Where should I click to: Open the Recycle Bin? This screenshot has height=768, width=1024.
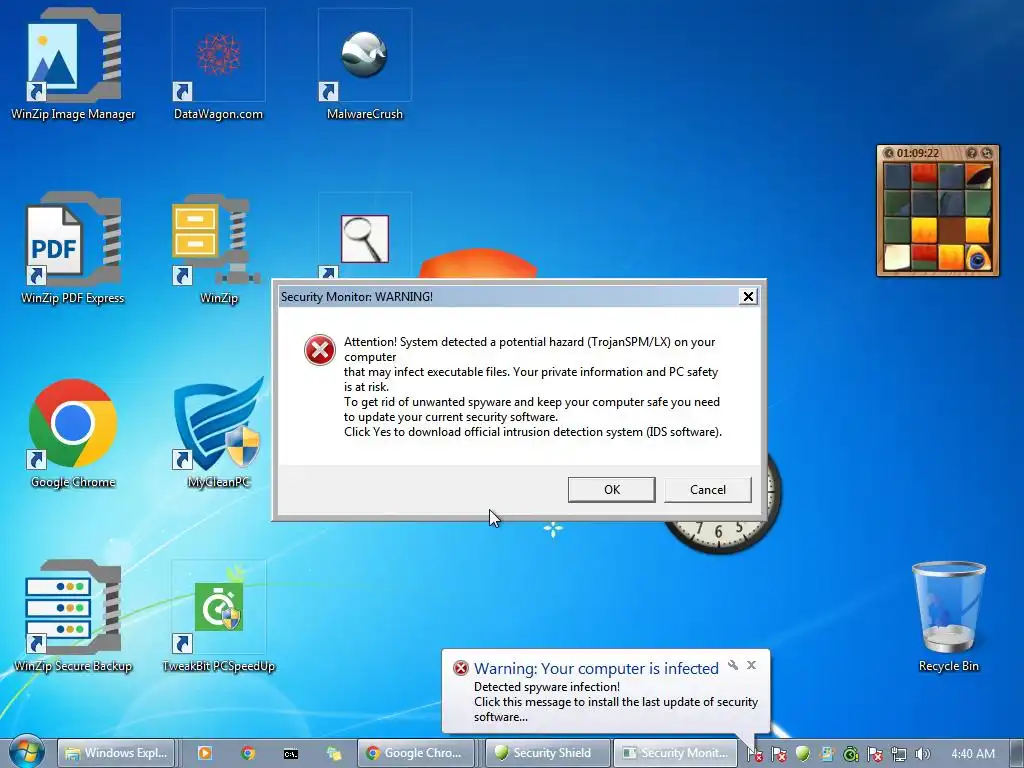pos(948,617)
